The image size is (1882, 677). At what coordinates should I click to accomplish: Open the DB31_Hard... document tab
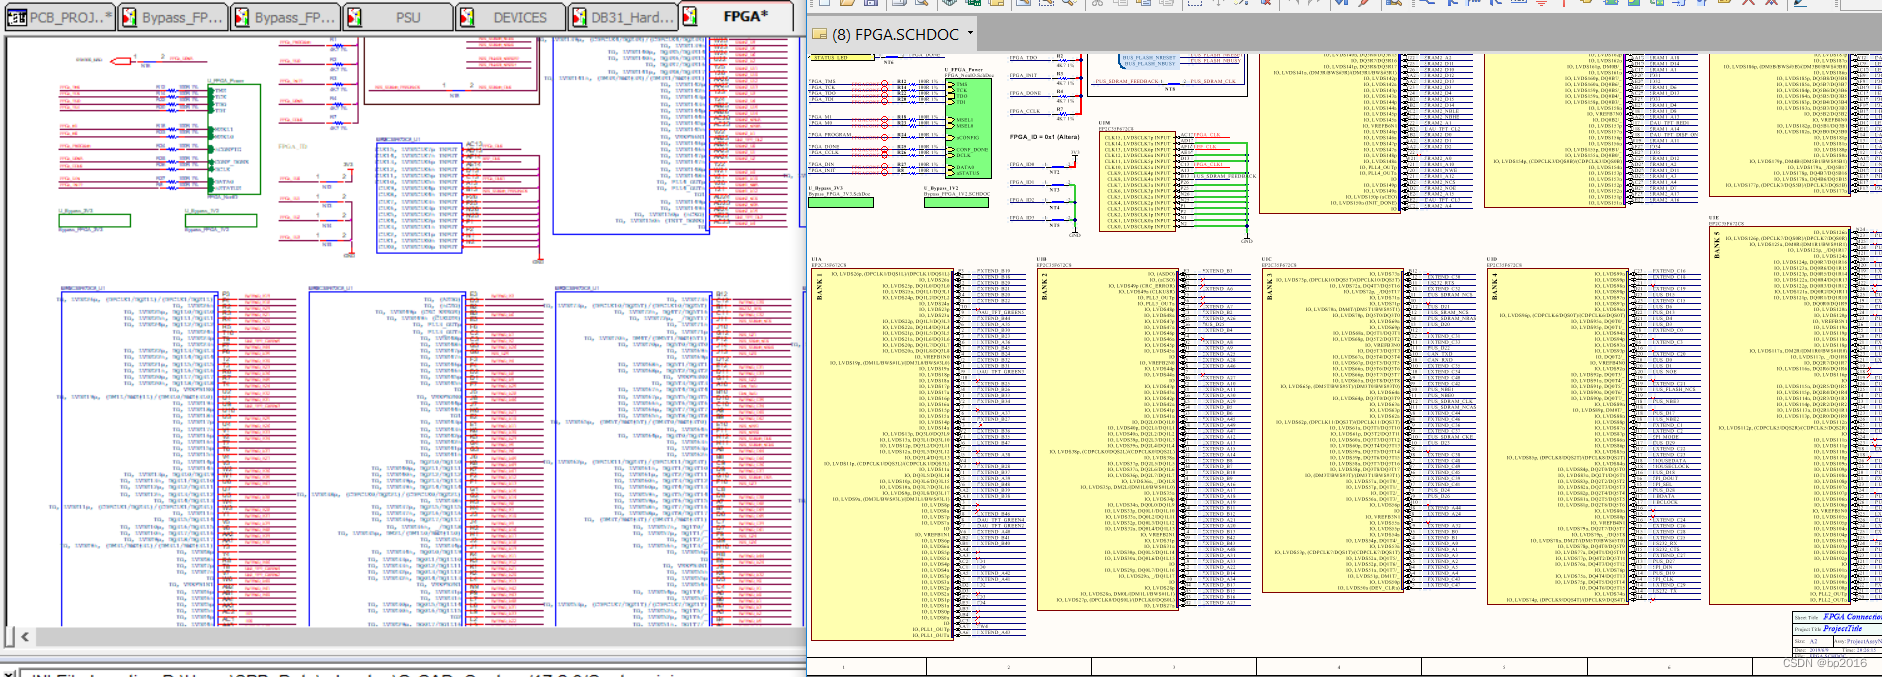623,17
